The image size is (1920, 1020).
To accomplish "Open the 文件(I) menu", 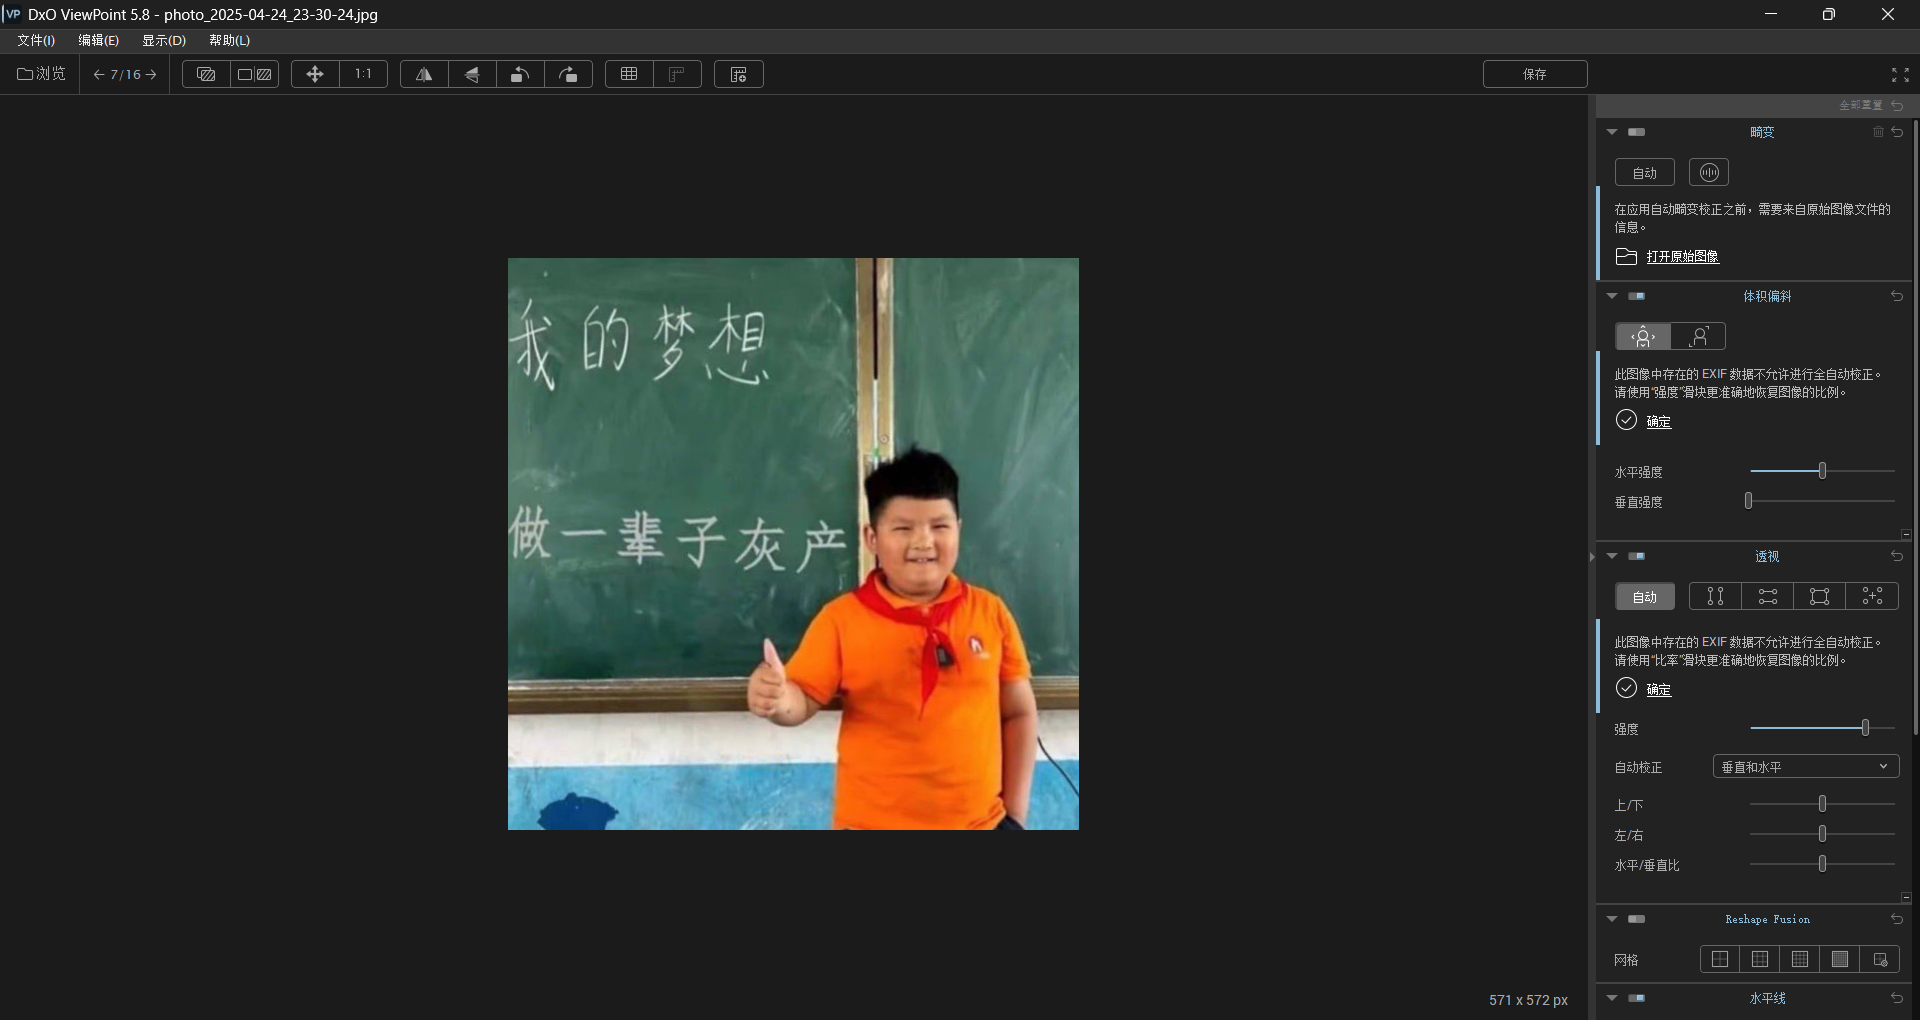I will pos(35,41).
